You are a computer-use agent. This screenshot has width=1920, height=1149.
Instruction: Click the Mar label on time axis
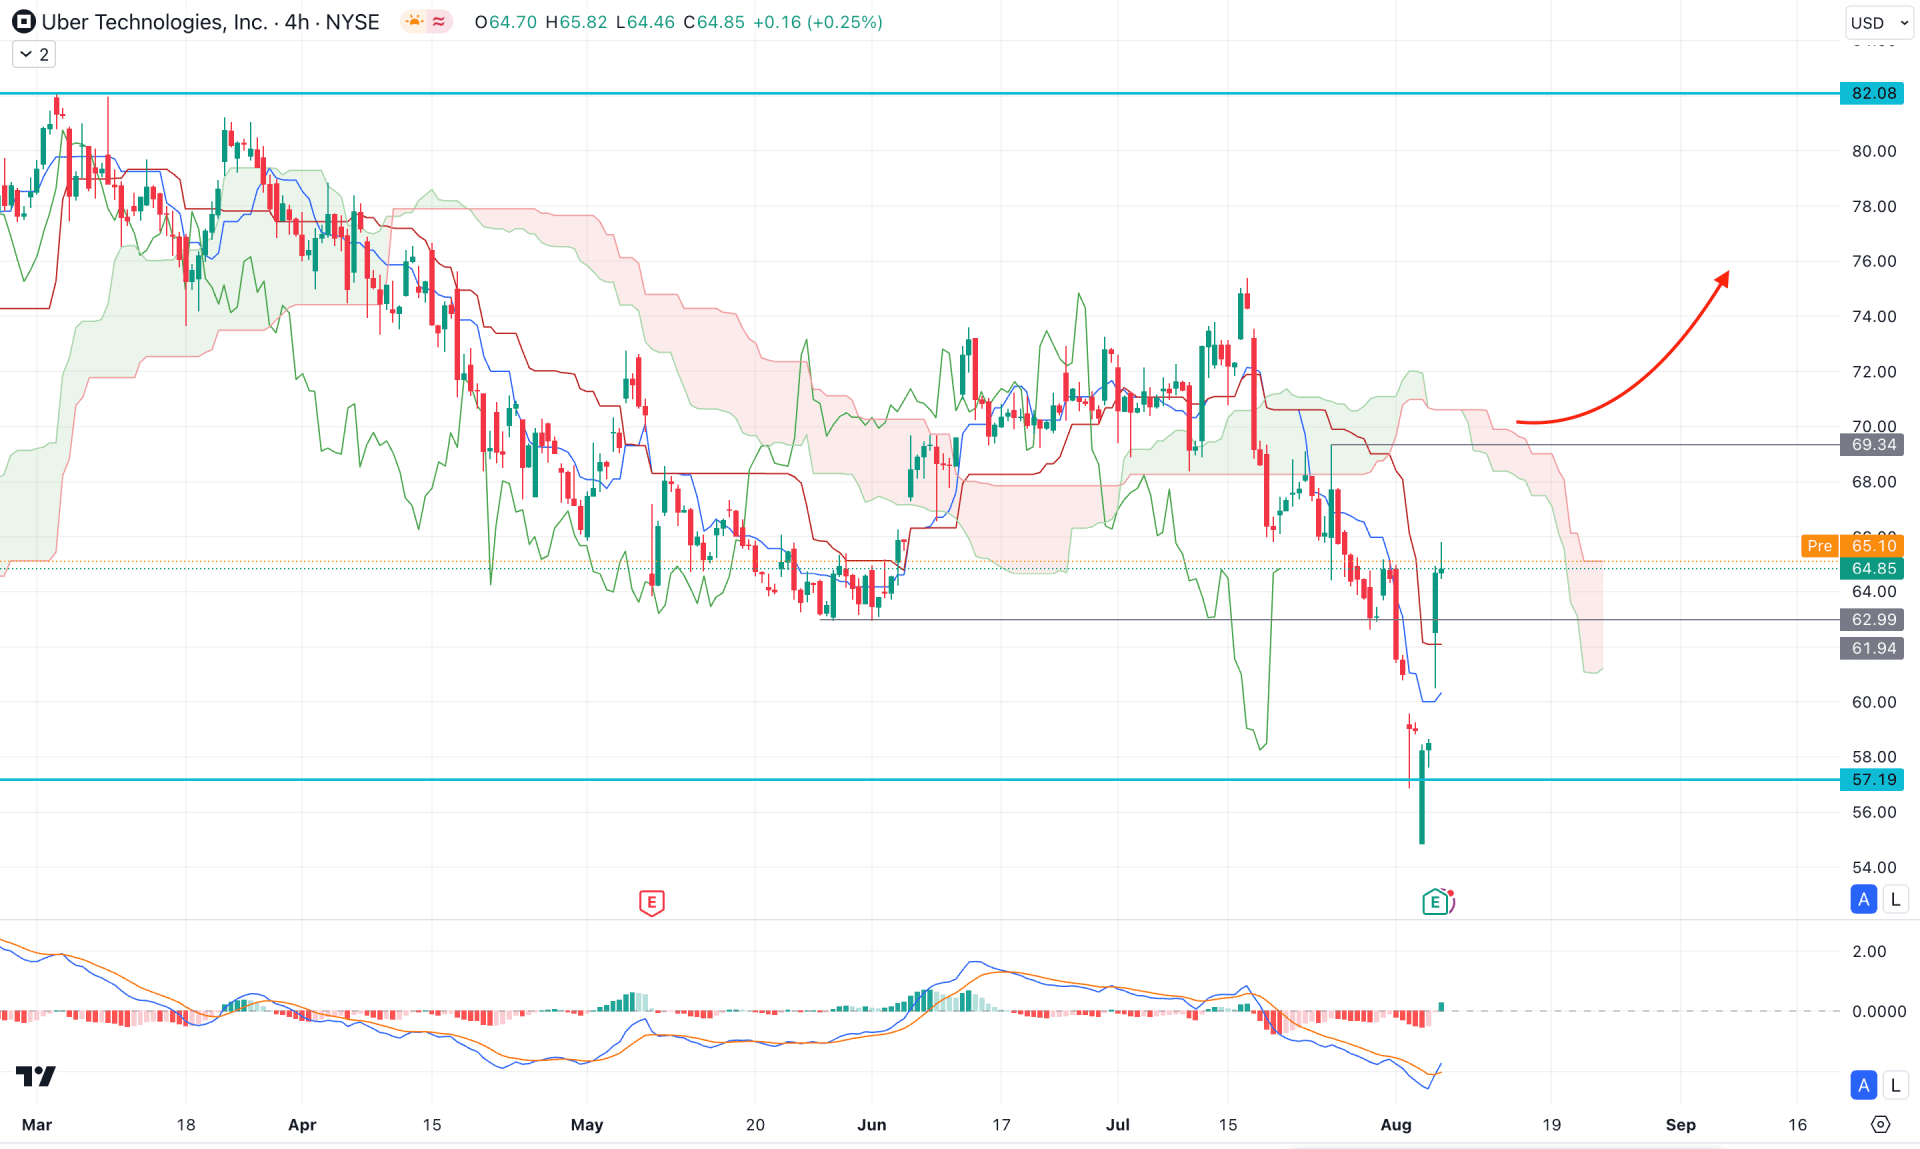[x=37, y=1125]
